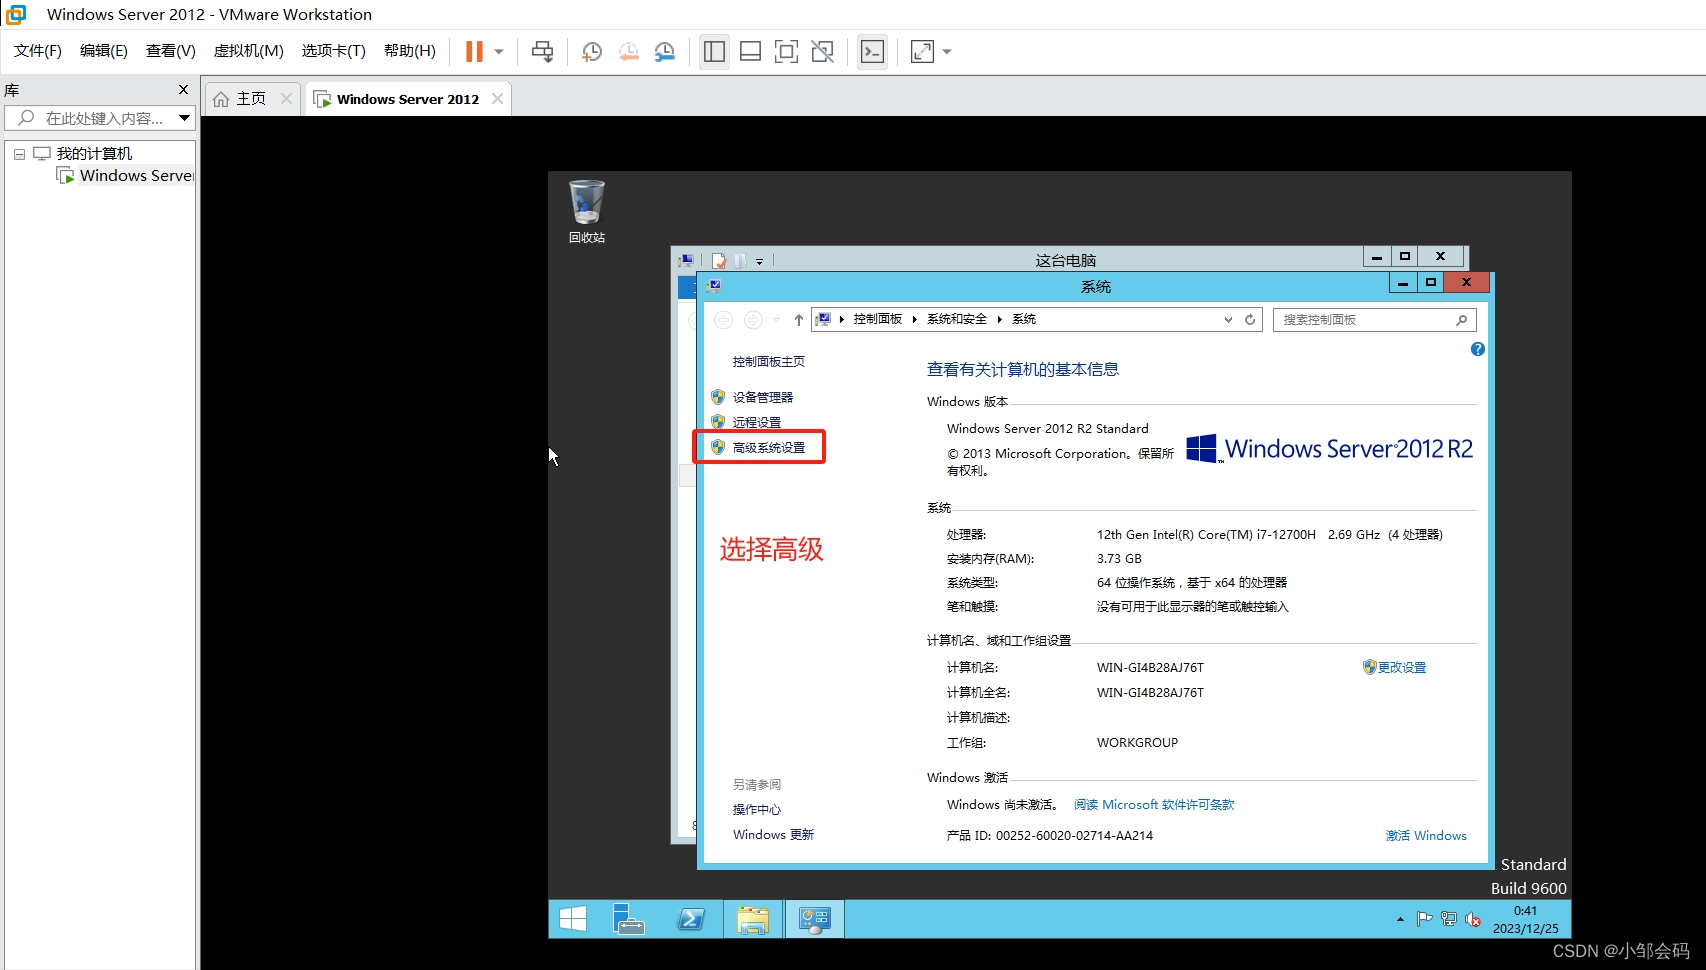Send Ctrl+Alt+Del to the VM
This screenshot has width=1706, height=970.
click(542, 51)
